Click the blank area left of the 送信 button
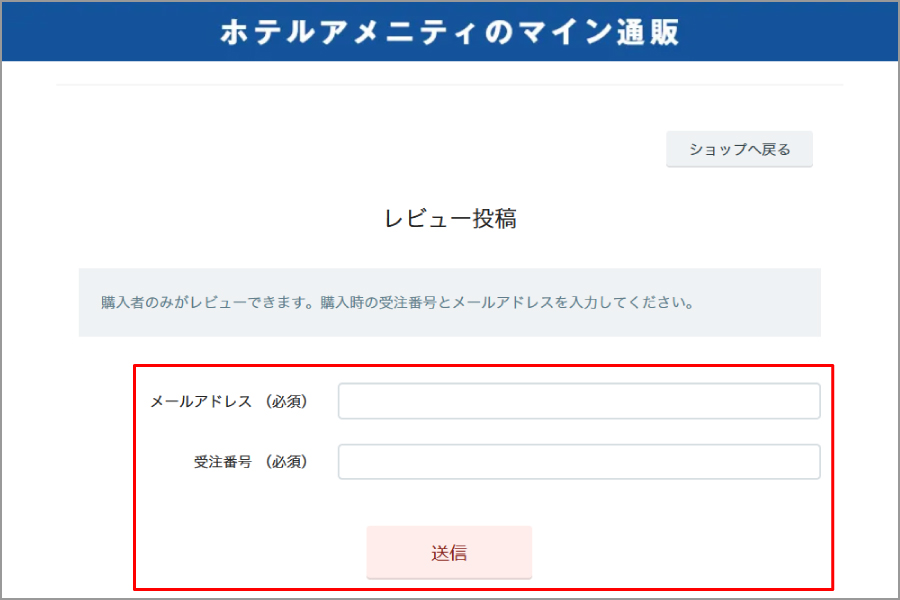Screen dimensions: 900x600 coord(250,552)
